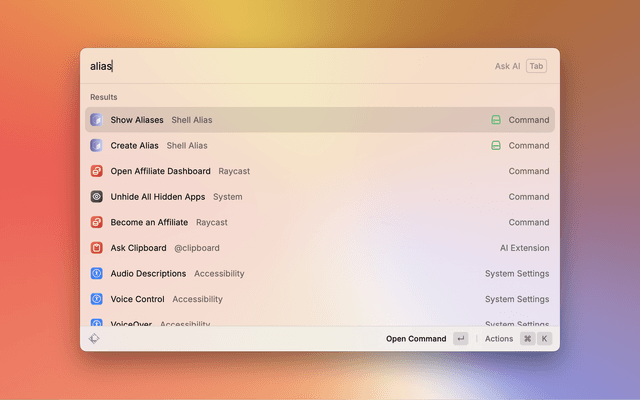Open the Voice Control system setting
This screenshot has height=400, width=640.
pos(137,299)
